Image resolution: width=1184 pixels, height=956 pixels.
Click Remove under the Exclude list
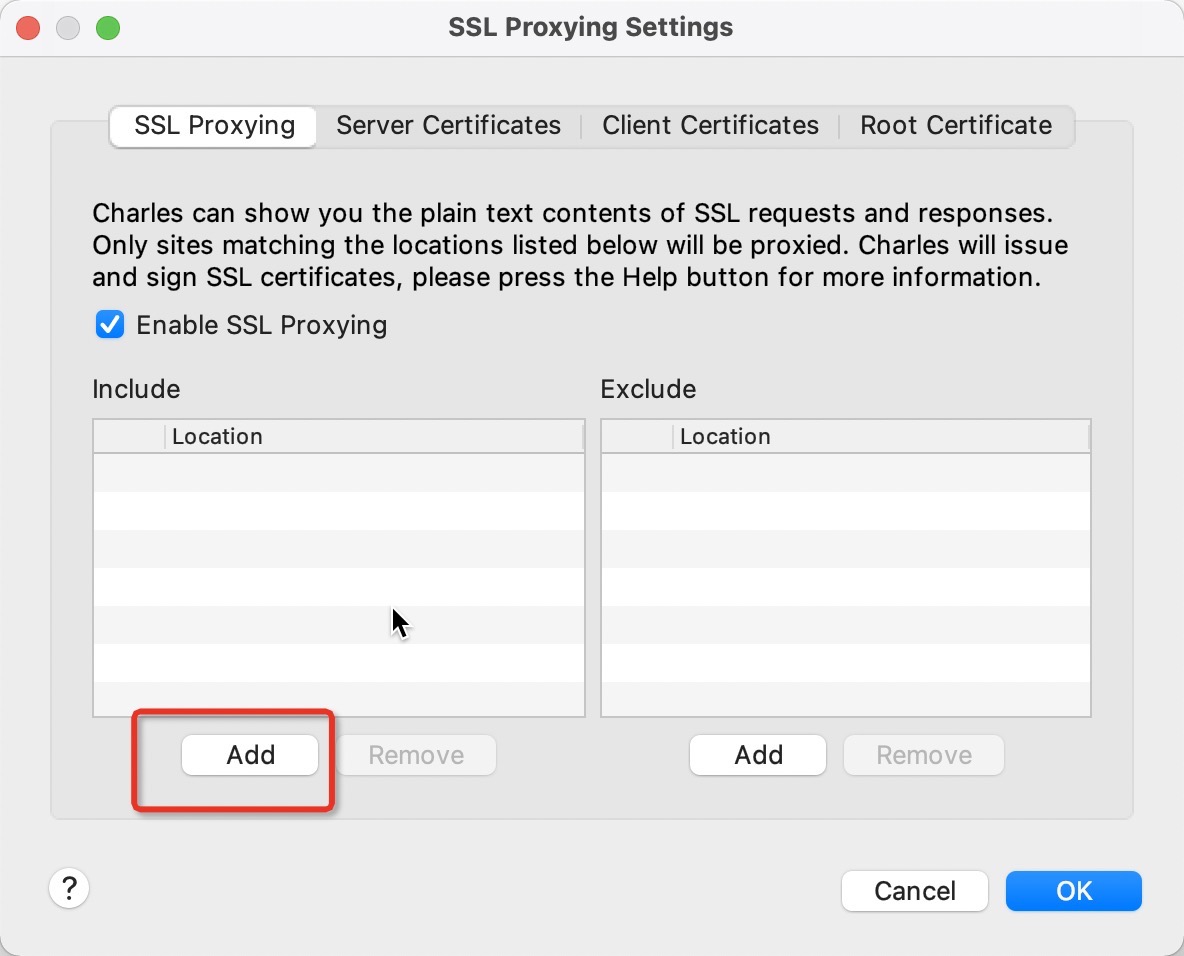pyautogui.click(x=923, y=755)
